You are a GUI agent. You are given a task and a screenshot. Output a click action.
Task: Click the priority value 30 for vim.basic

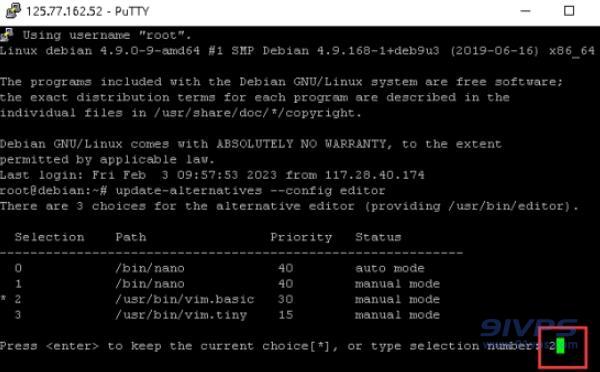(x=285, y=299)
